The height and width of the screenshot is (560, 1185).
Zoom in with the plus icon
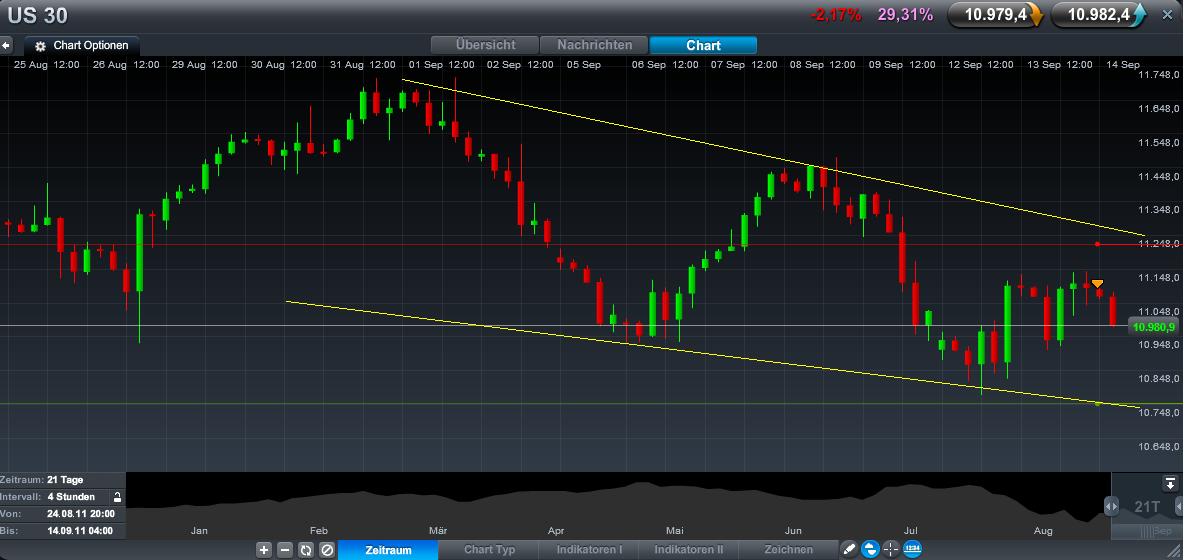point(264,550)
